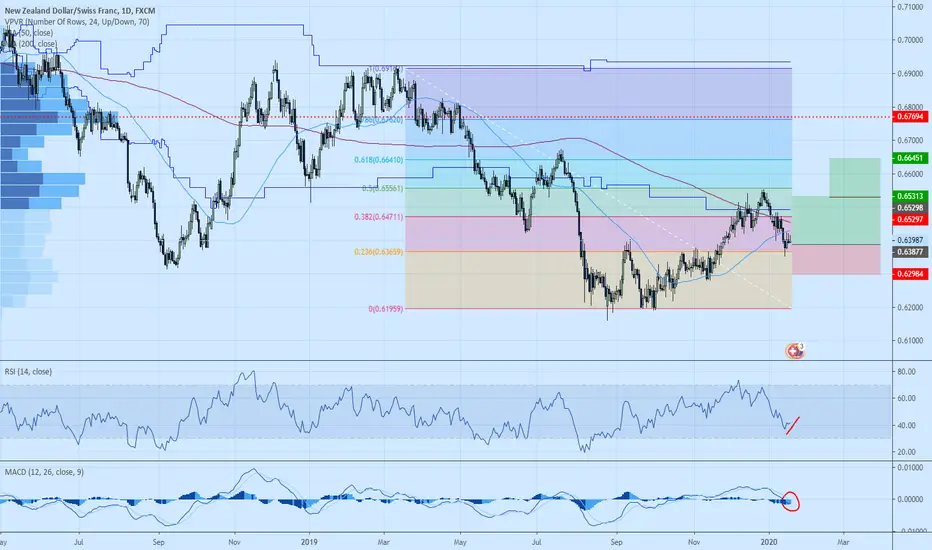
Task: Select the upper green profit box near 0.66451
Action: pyautogui.click(x=855, y=177)
